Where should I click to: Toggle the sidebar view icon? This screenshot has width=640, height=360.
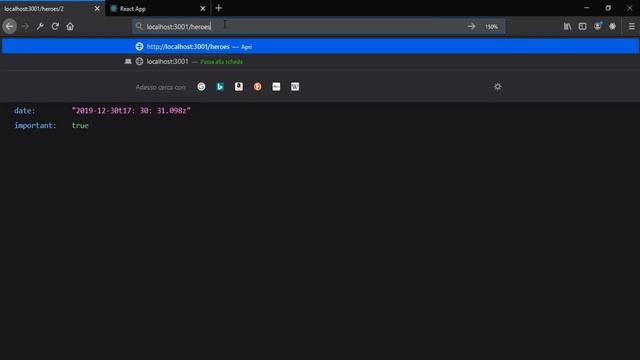tap(582, 27)
